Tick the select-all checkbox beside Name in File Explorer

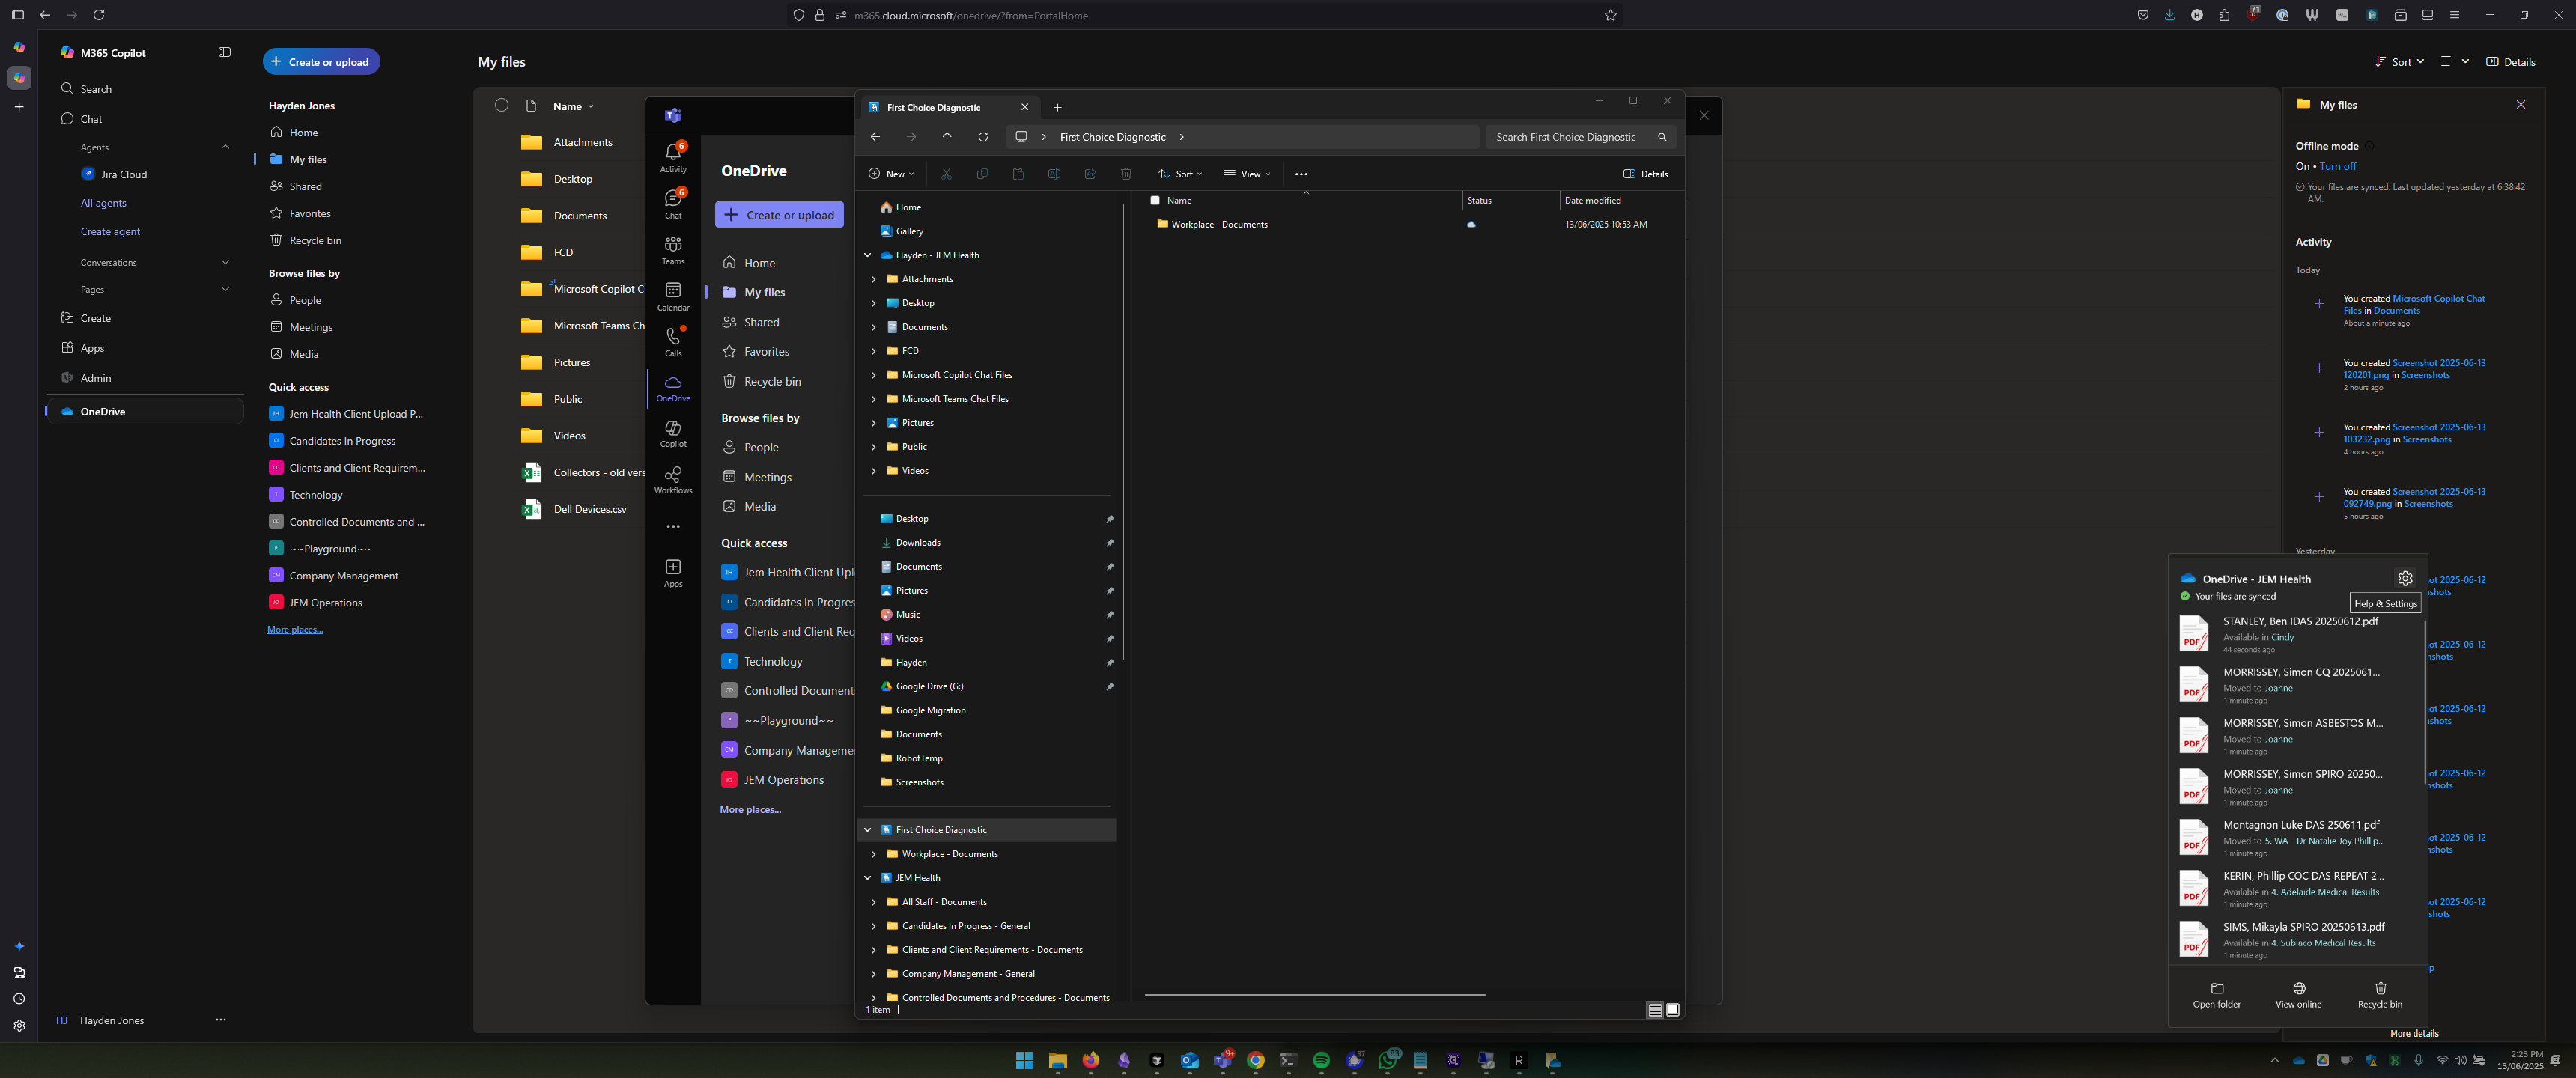tap(1155, 200)
